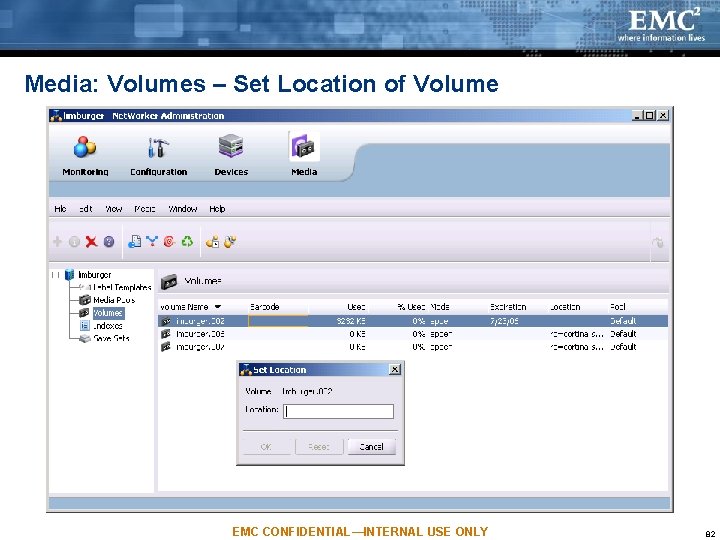The image size is (720, 540).
Task: Select Save Sets in the tree
Action: pos(111,338)
